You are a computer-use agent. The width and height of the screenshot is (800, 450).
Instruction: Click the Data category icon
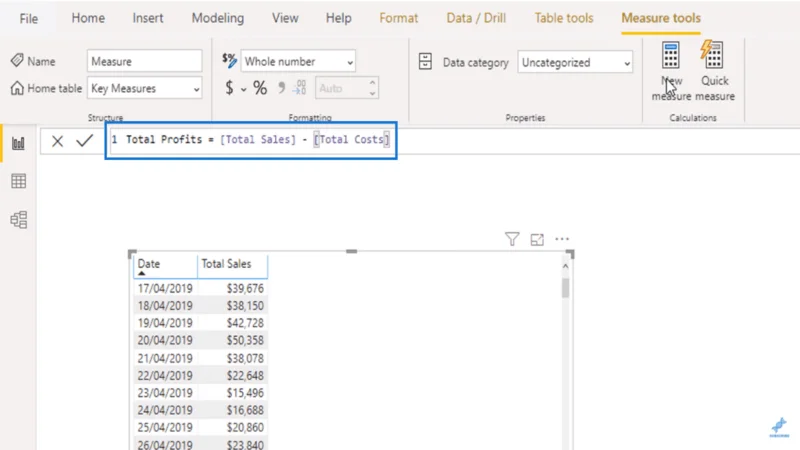click(x=425, y=62)
